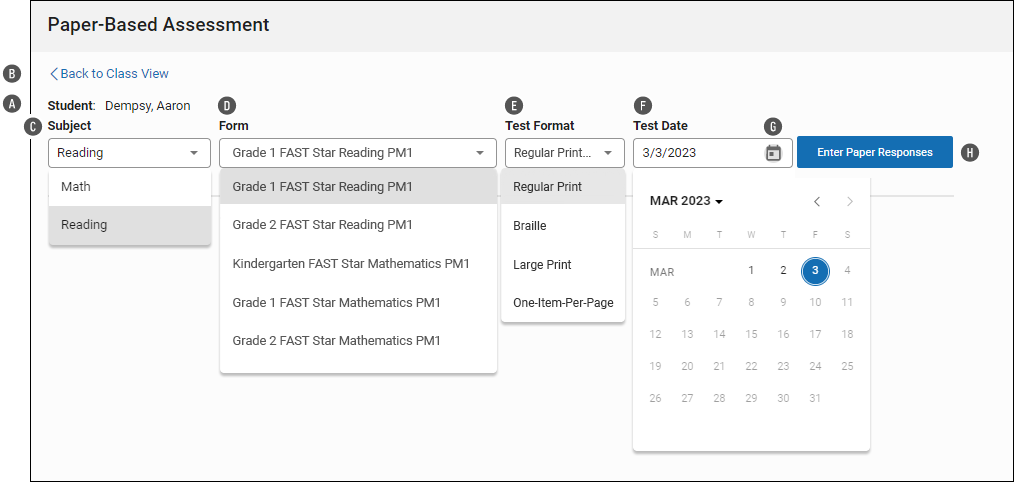The width and height of the screenshot is (1014, 482).
Task: Select One-Item-Per-Page format
Action: pyautogui.click(x=563, y=303)
